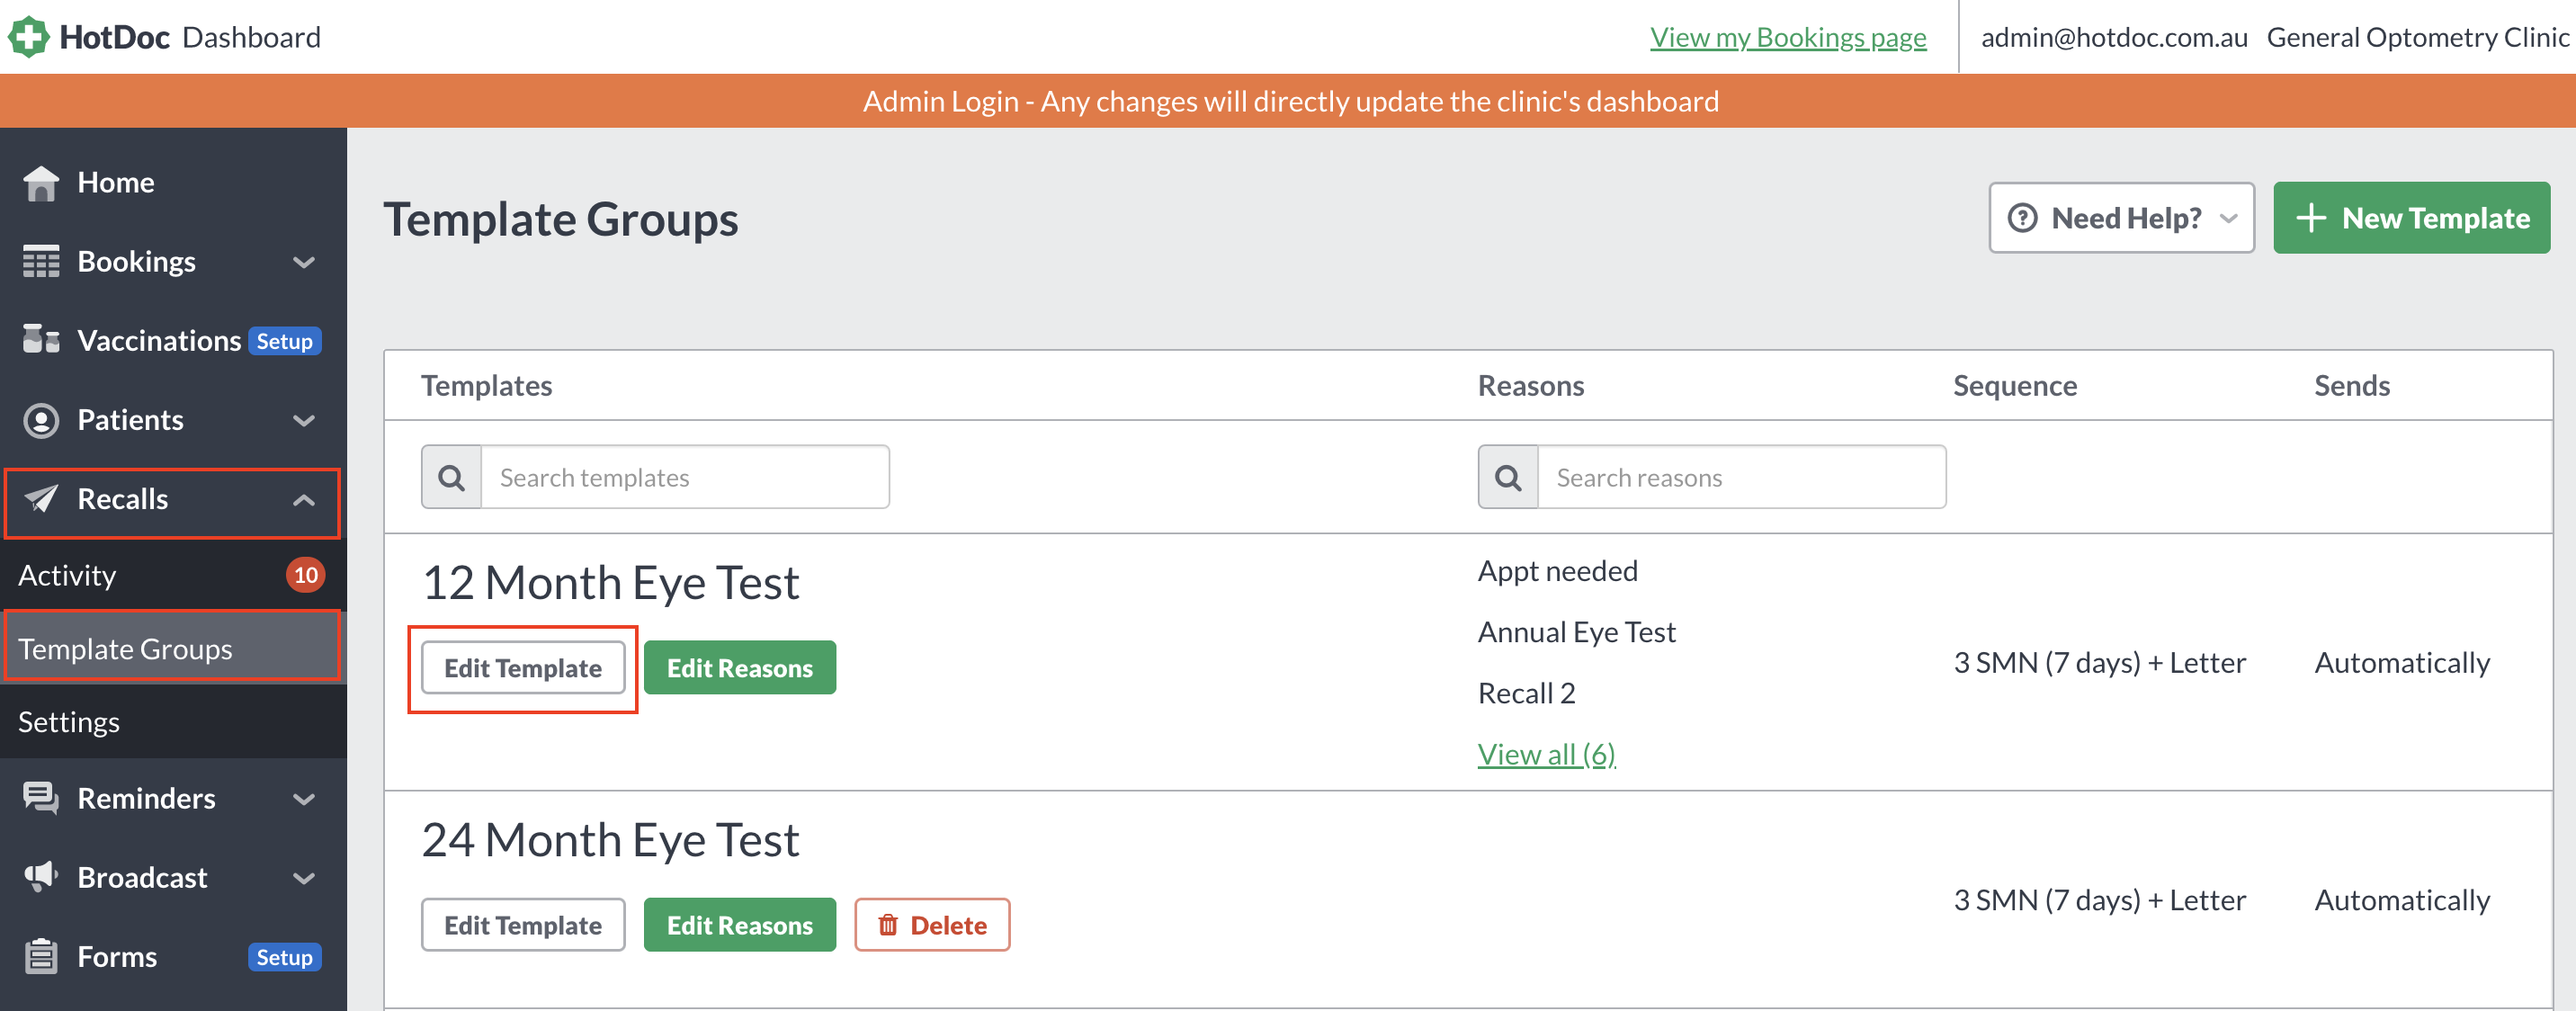The height and width of the screenshot is (1011, 2576).
Task: Click the Annual Eye Test reason
Action: [x=1577, y=632]
